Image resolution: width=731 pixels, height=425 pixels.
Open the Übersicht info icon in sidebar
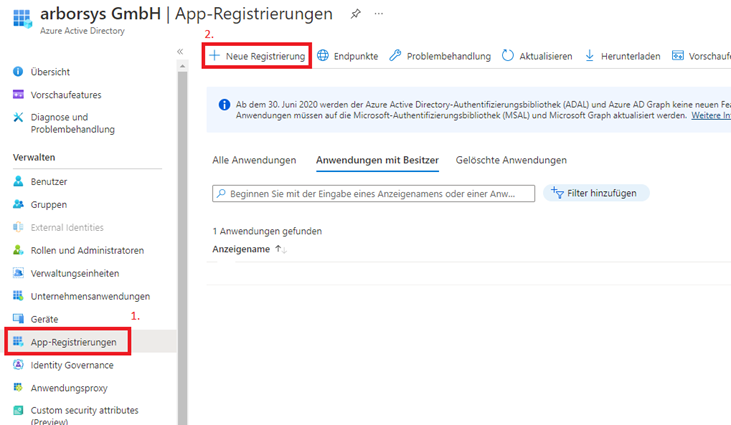tap(18, 72)
